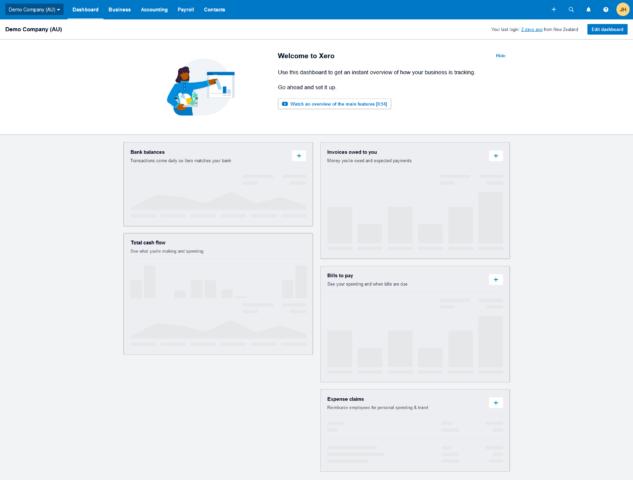Screen dimensions: 633x480
Task: Open the Business menu
Action: pyautogui.click(x=119, y=10)
